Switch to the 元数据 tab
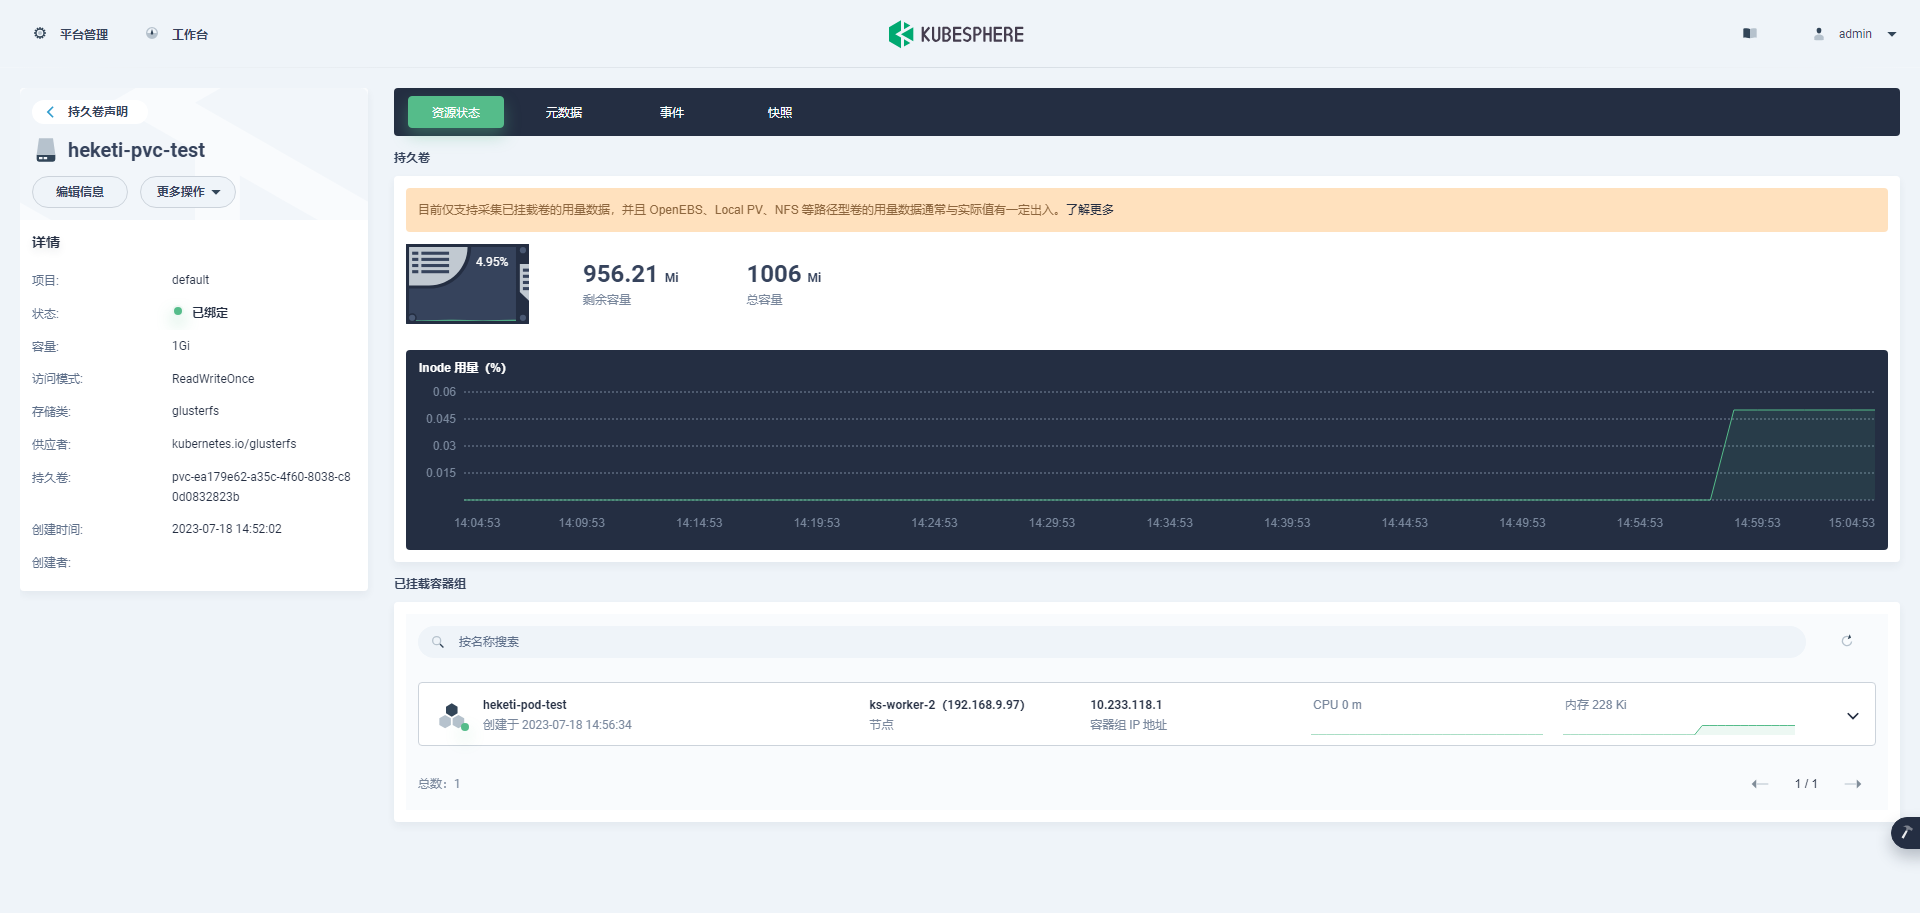Image resolution: width=1920 pixels, height=913 pixels. click(564, 113)
